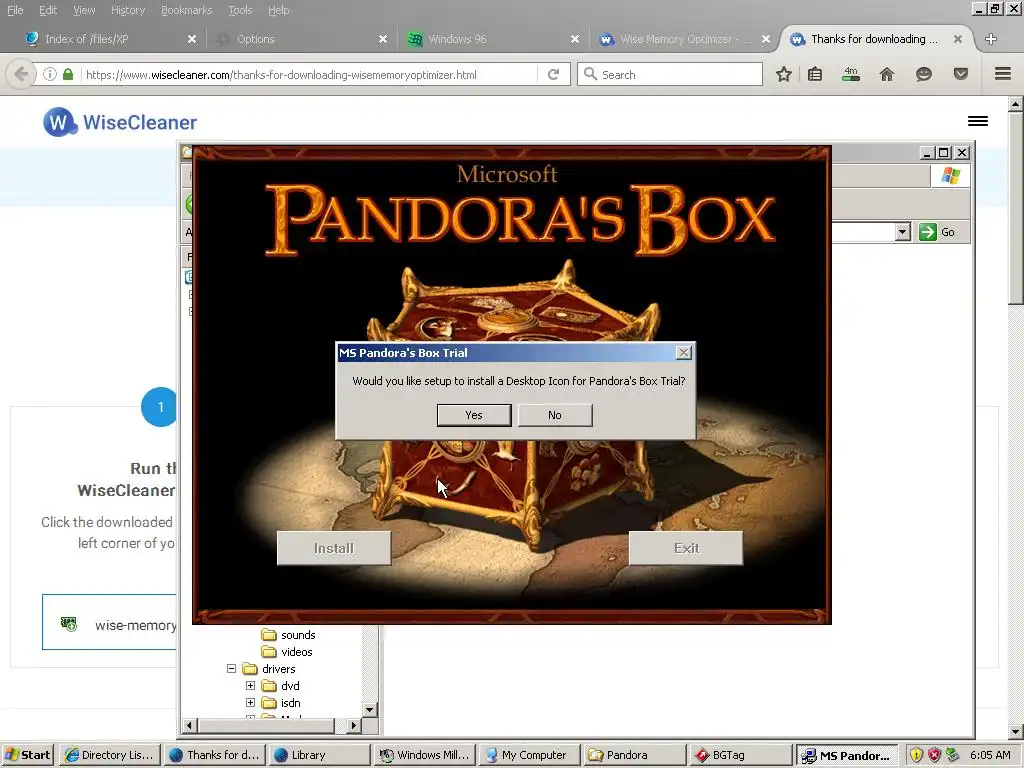The height and width of the screenshot is (768, 1024).
Task: Select the videos folder in tree
Action: pos(296,652)
